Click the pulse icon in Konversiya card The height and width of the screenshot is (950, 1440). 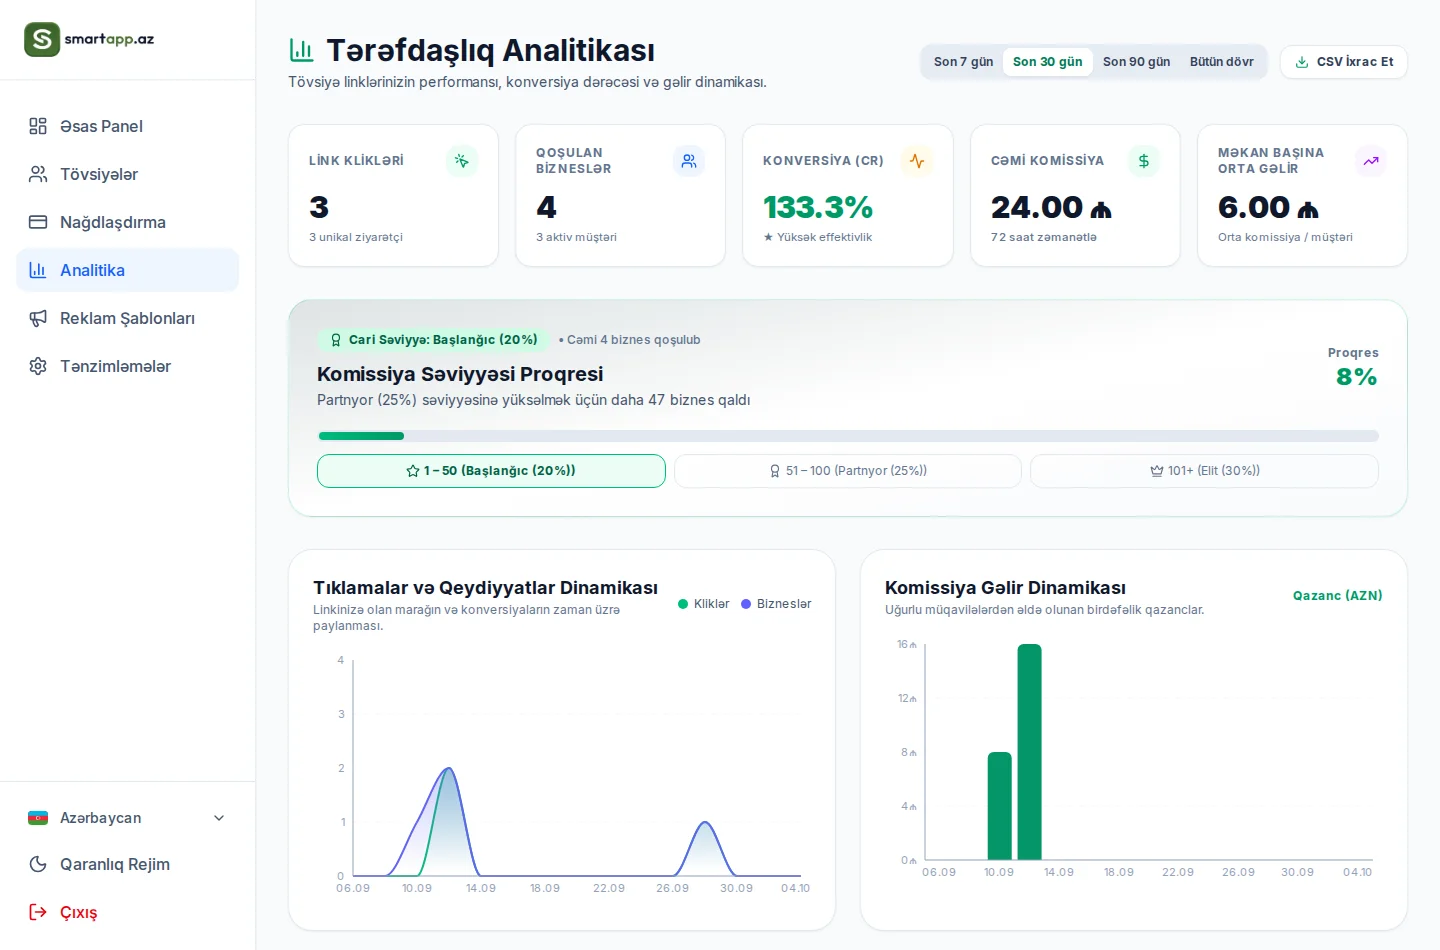917,161
